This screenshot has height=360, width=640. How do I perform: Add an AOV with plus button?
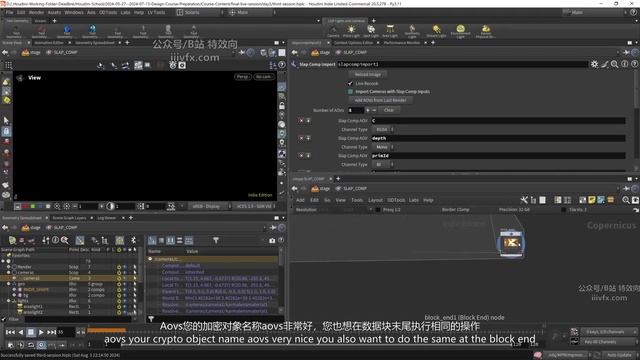pos(367,110)
